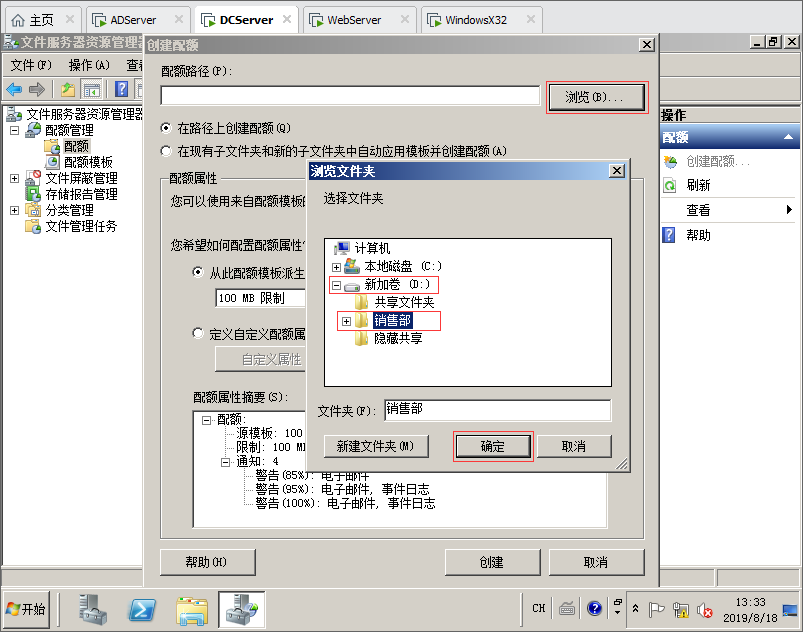
Task: Select 文件管理任务 node
Action: click(x=81, y=226)
